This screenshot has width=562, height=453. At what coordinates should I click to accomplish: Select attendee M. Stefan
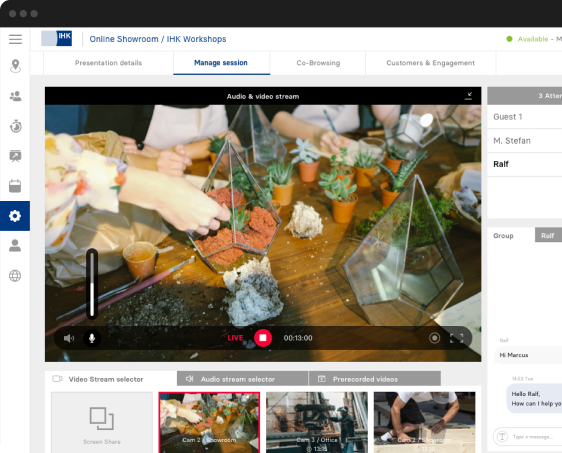point(525,140)
